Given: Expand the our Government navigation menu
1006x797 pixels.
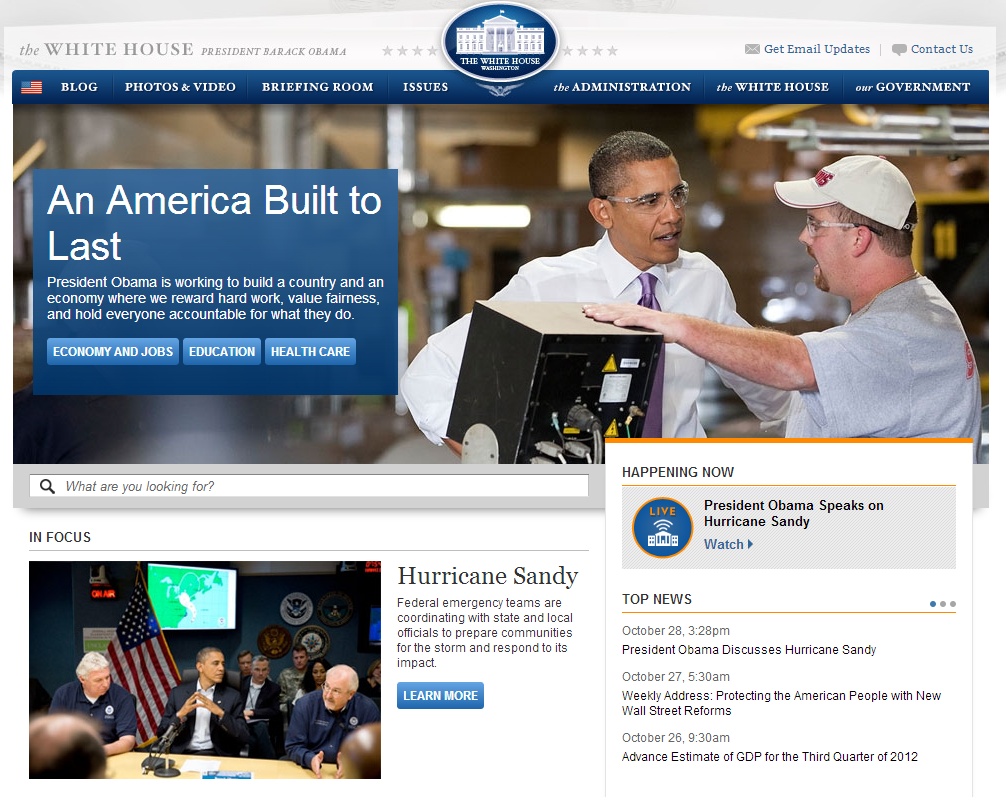Looking at the screenshot, I should pyautogui.click(x=912, y=87).
